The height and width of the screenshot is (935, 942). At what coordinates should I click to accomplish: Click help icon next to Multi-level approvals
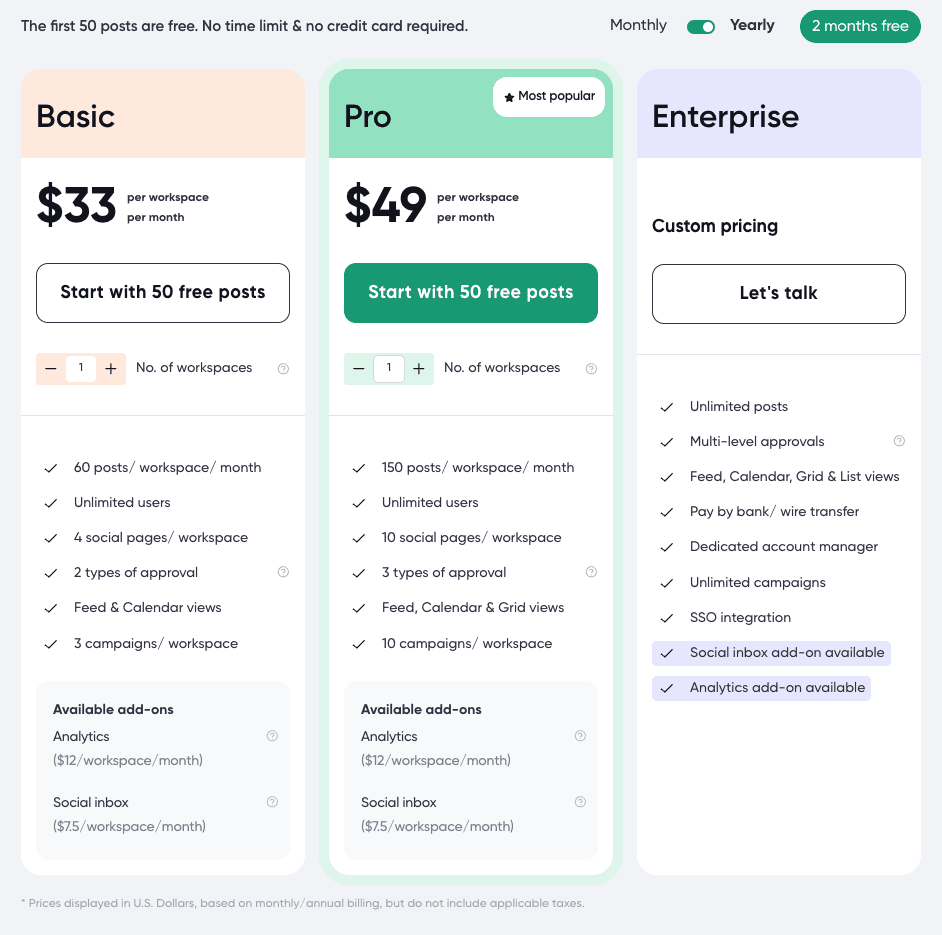click(x=899, y=441)
